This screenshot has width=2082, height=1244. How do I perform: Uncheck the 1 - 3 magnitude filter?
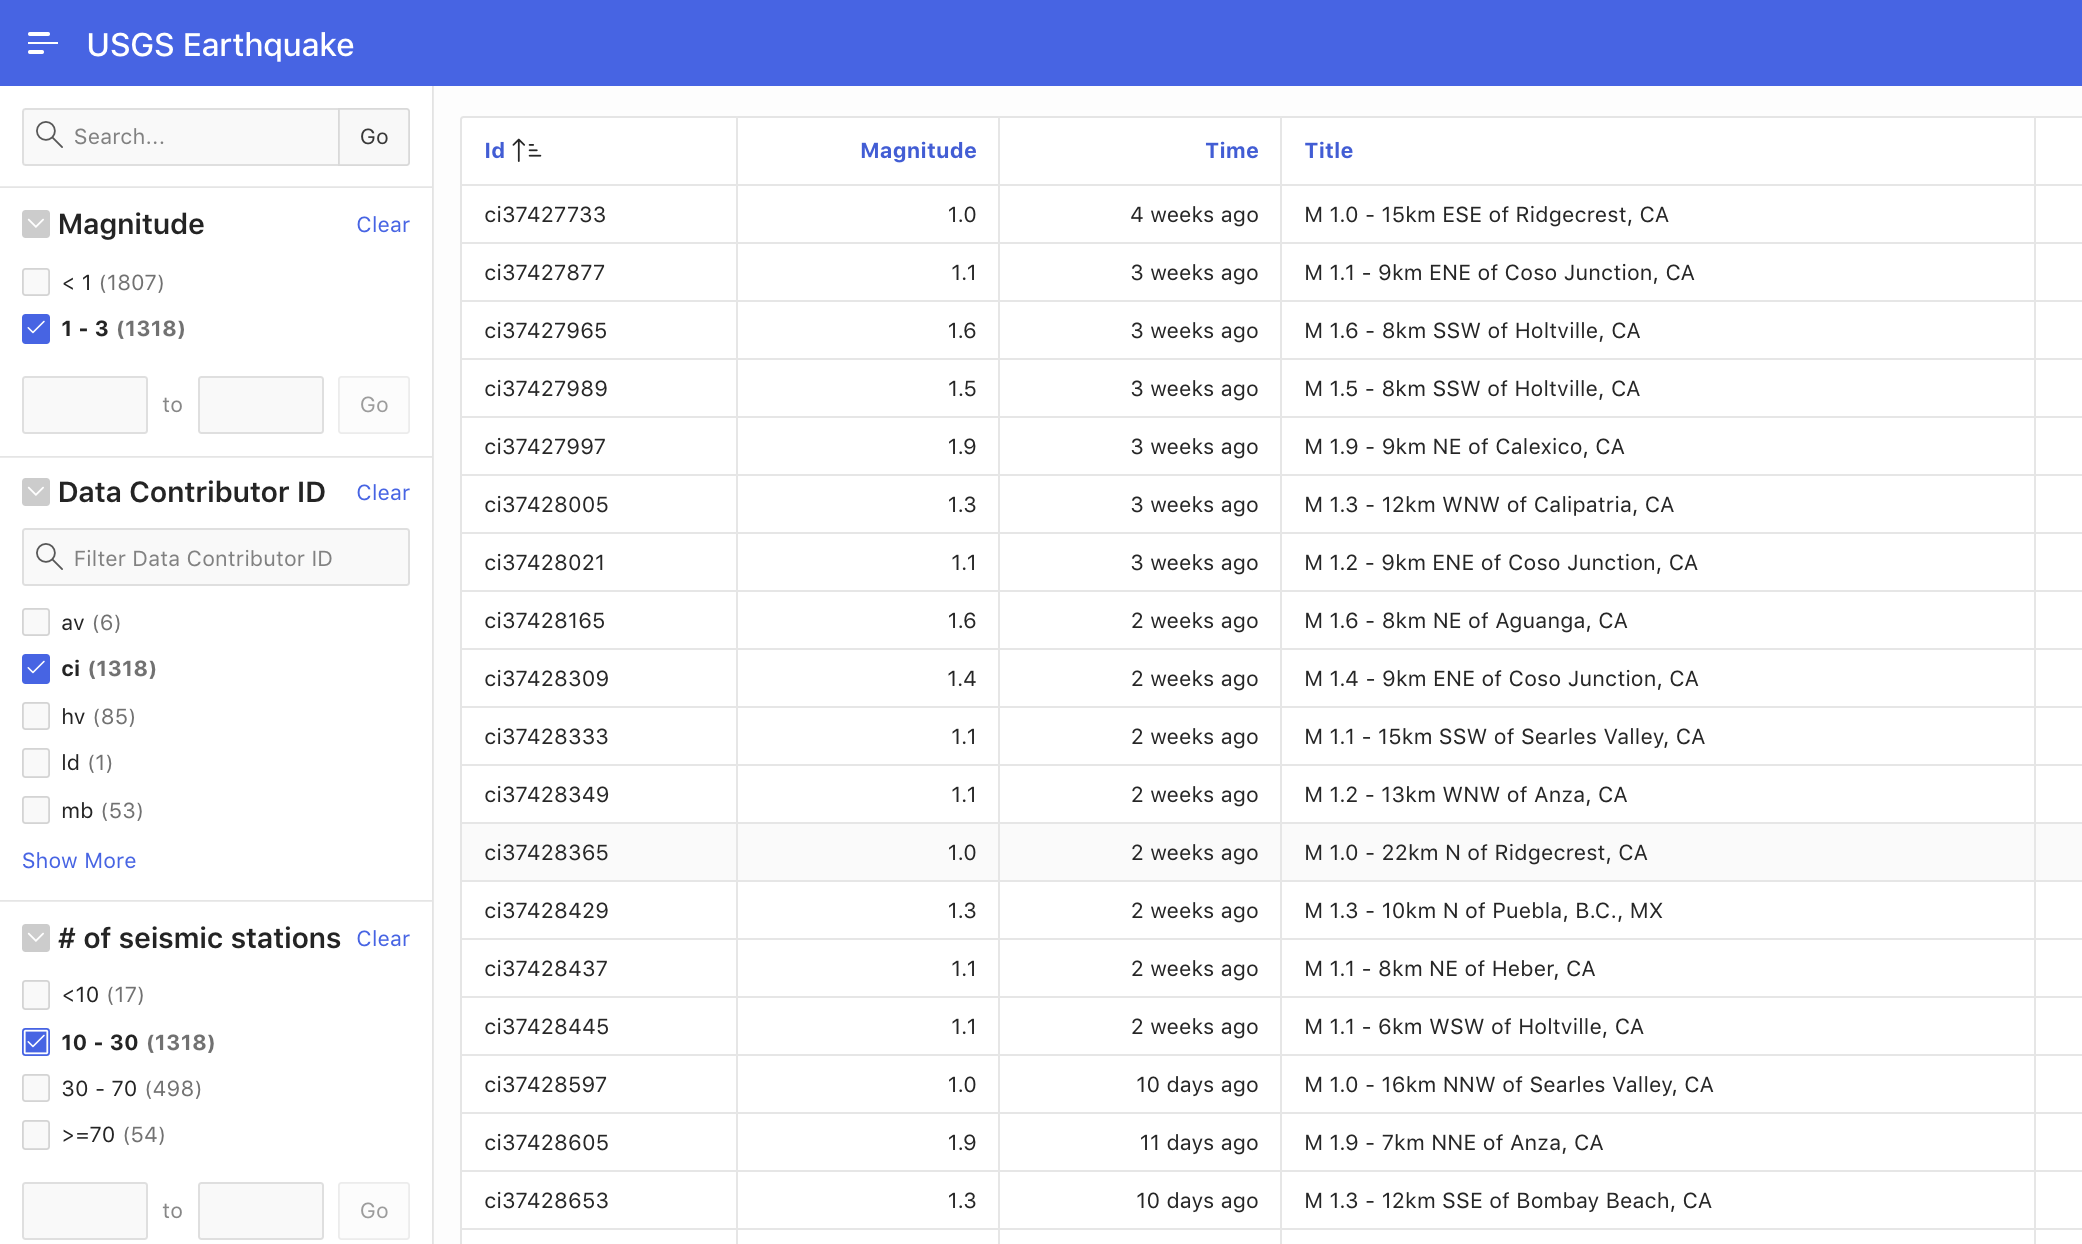pyautogui.click(x=35, y=329)
